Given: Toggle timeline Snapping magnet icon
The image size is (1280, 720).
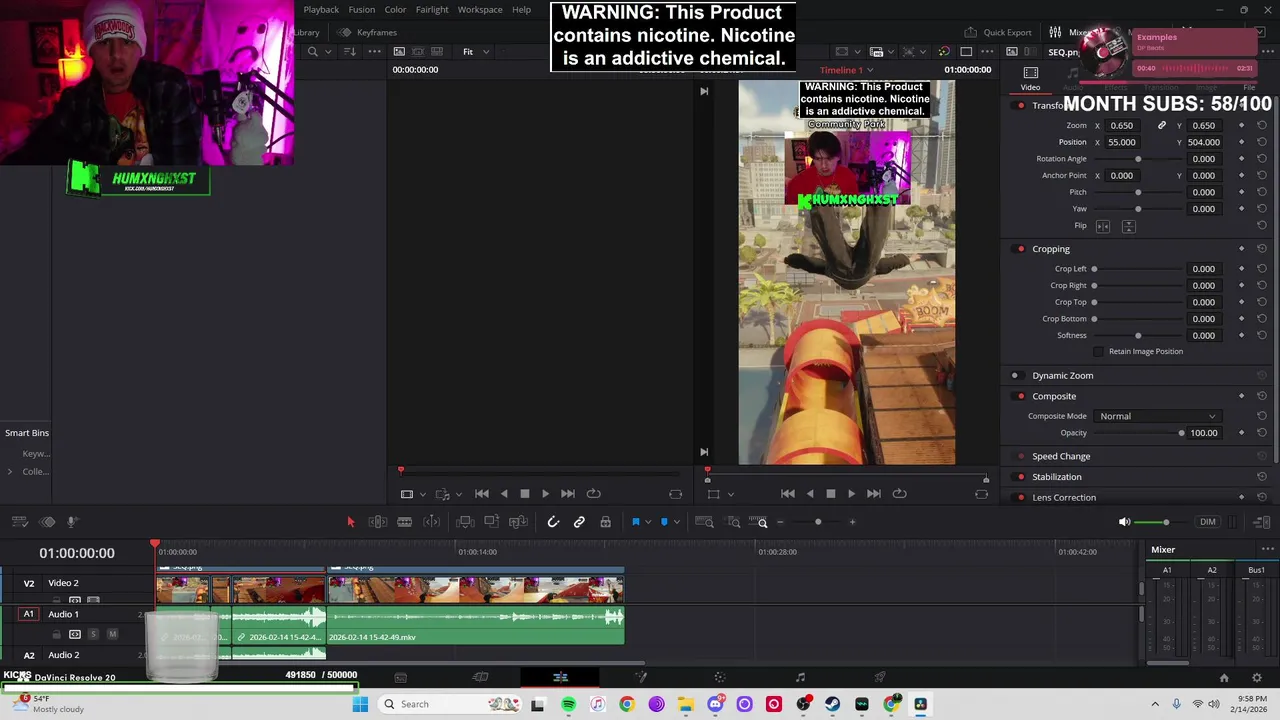Looking at the screenshot, I should 553,522.
